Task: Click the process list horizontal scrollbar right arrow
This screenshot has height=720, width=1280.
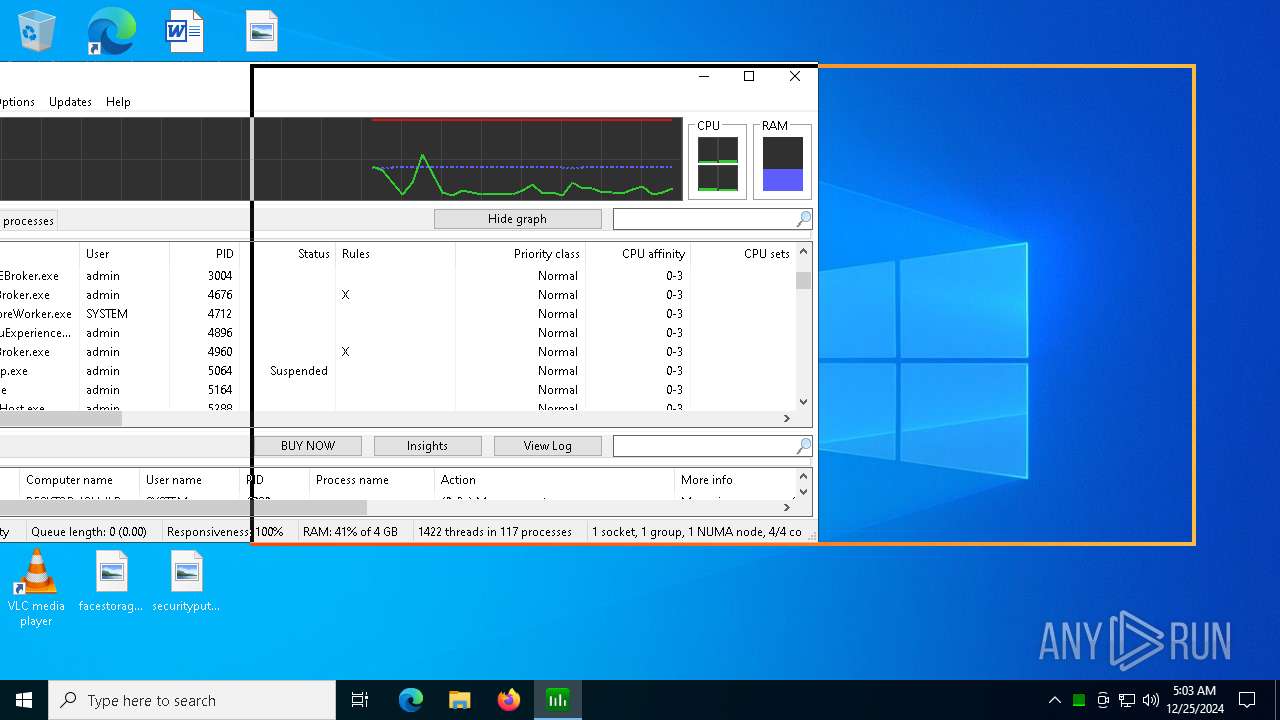Action: (x=787, y=419)
